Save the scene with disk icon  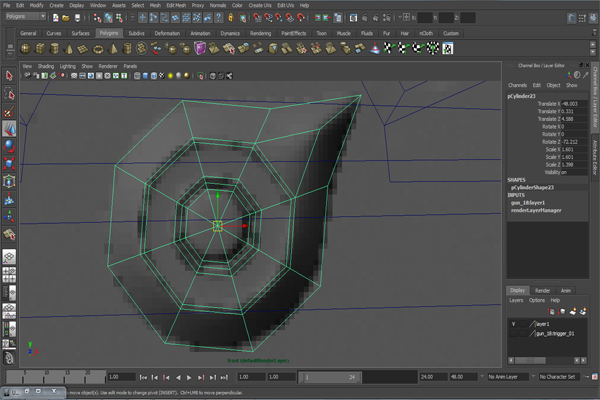(77, 18)
